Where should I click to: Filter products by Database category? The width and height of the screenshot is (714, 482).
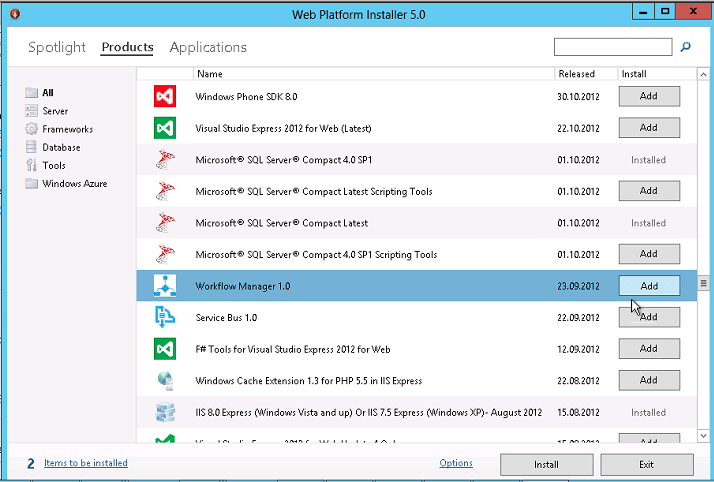click(x=61, y=147)
